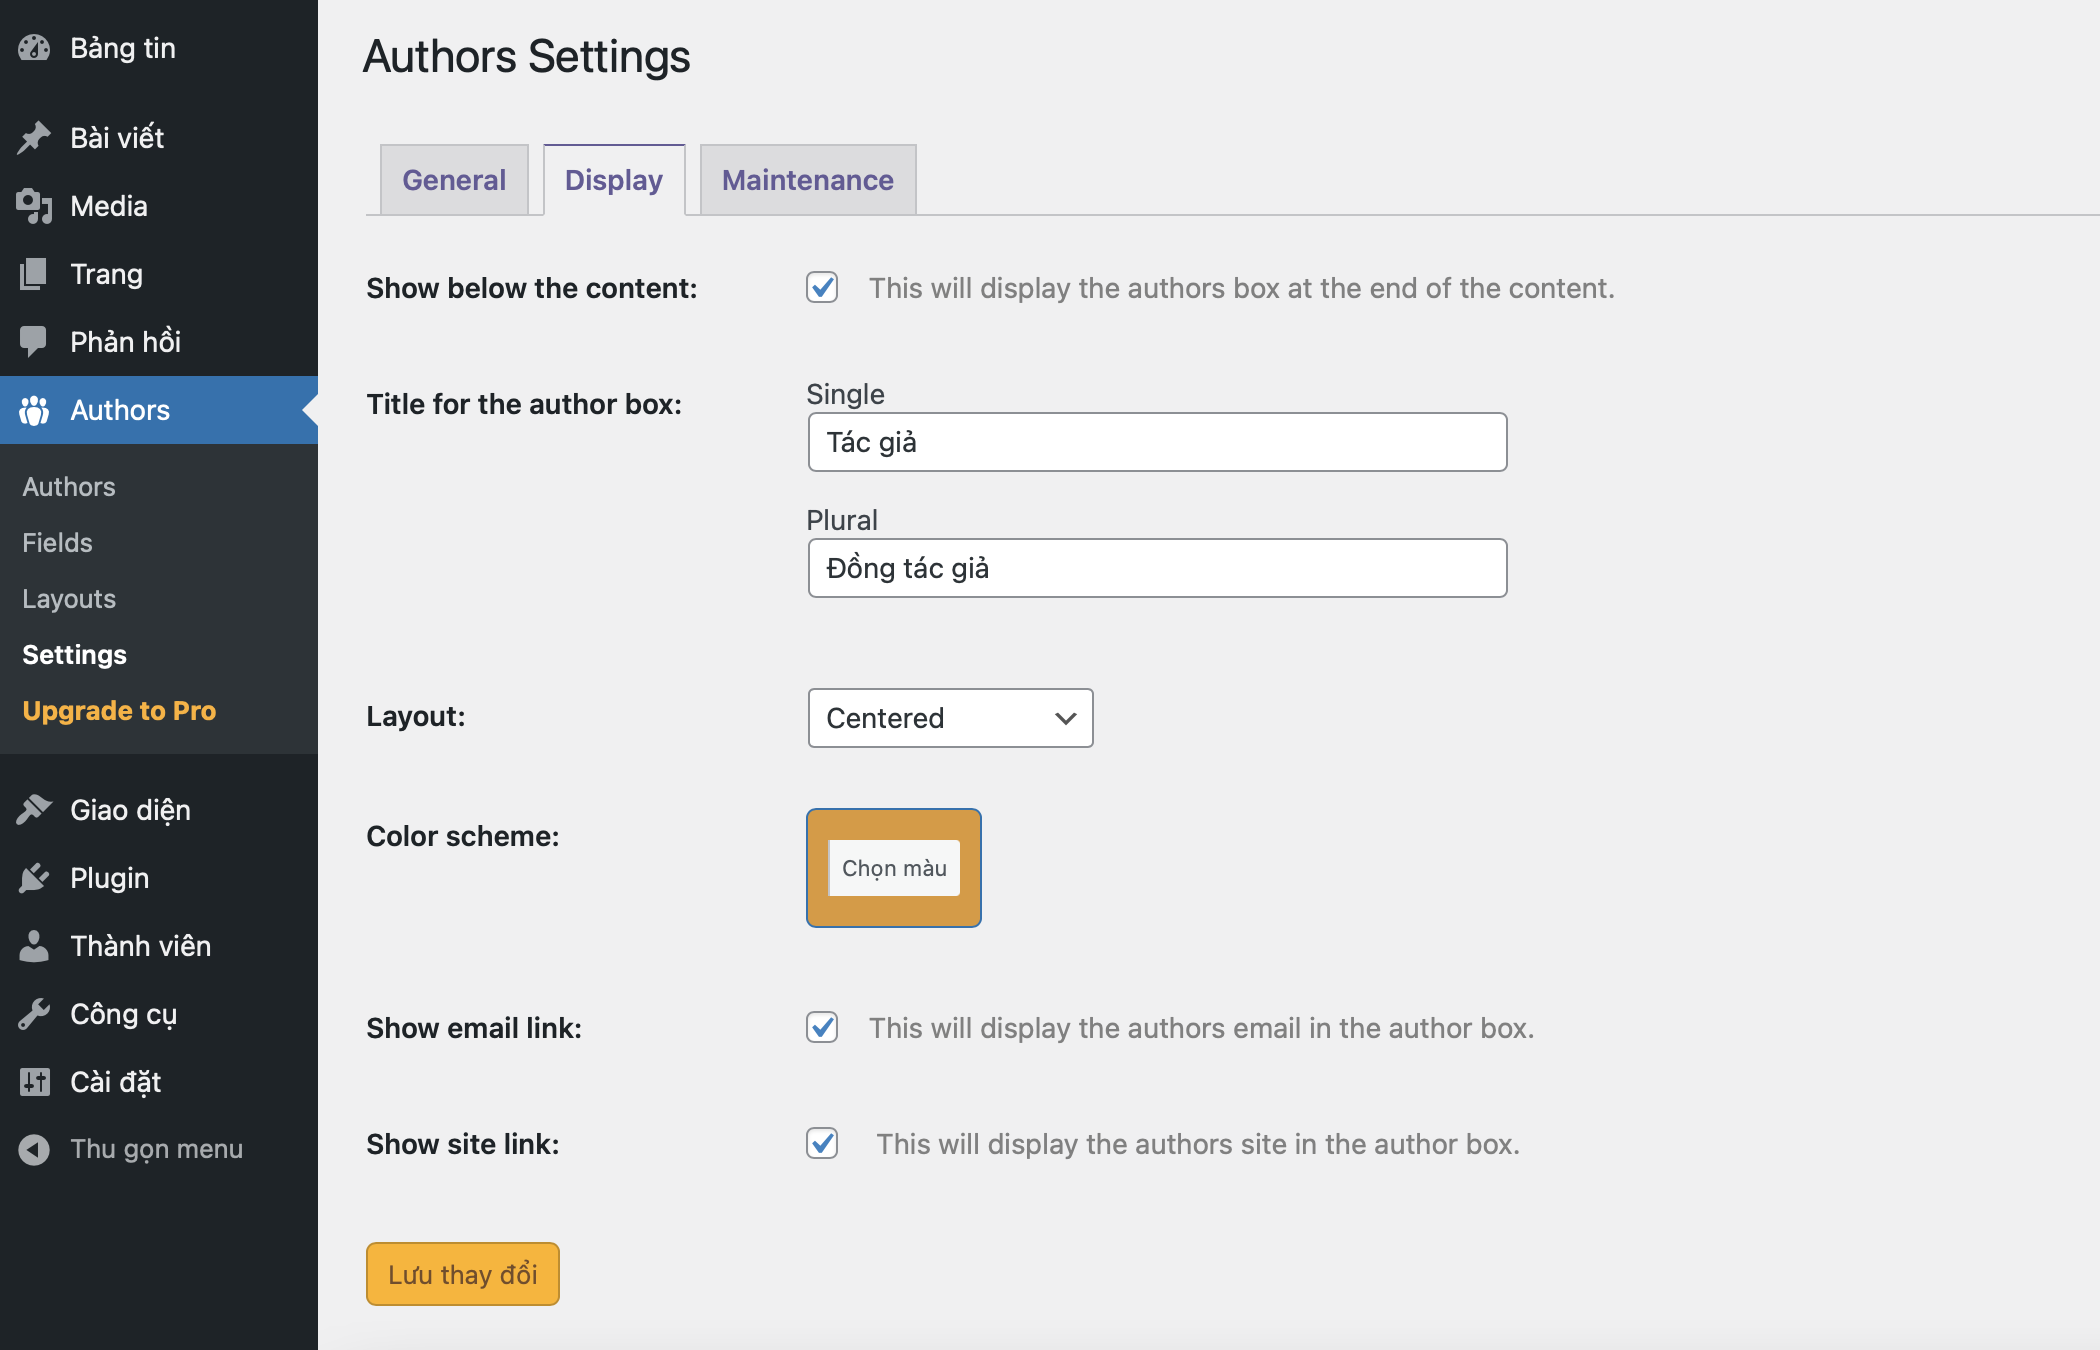Open the Maintenance tab
Viewport: 2100px width, 1350px height.
807,180
